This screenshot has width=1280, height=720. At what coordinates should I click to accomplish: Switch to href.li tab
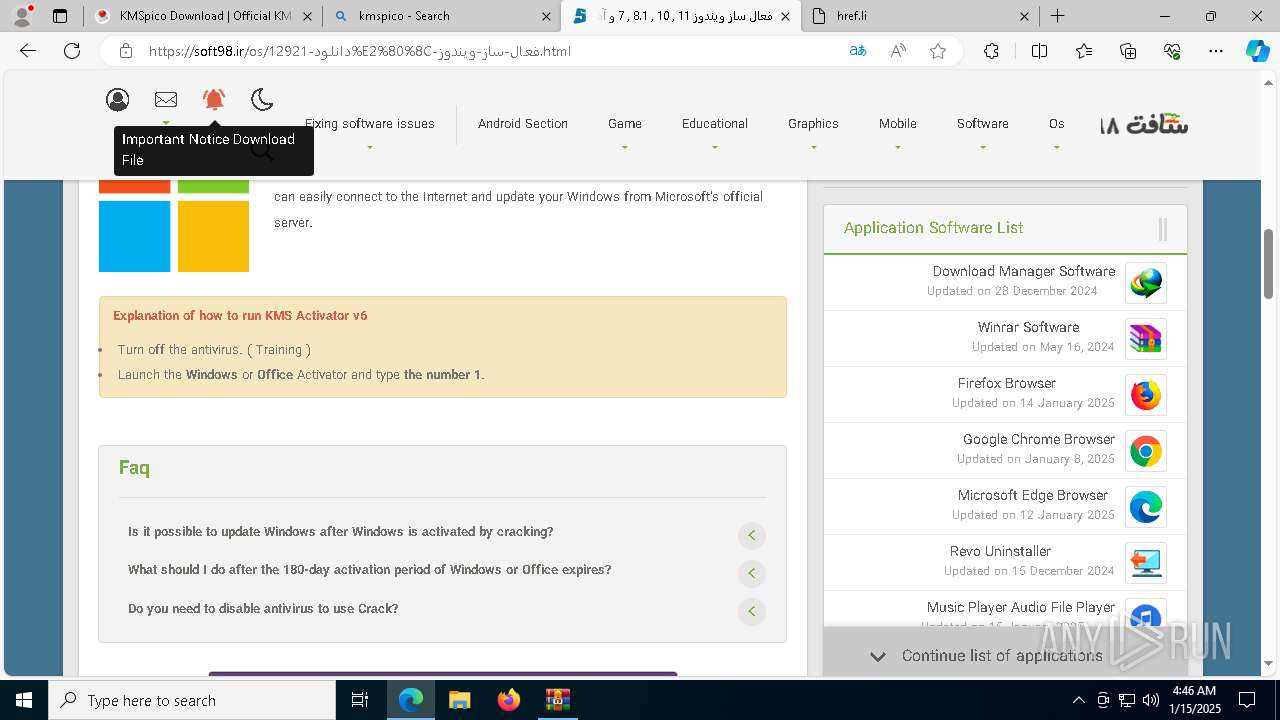920,16
